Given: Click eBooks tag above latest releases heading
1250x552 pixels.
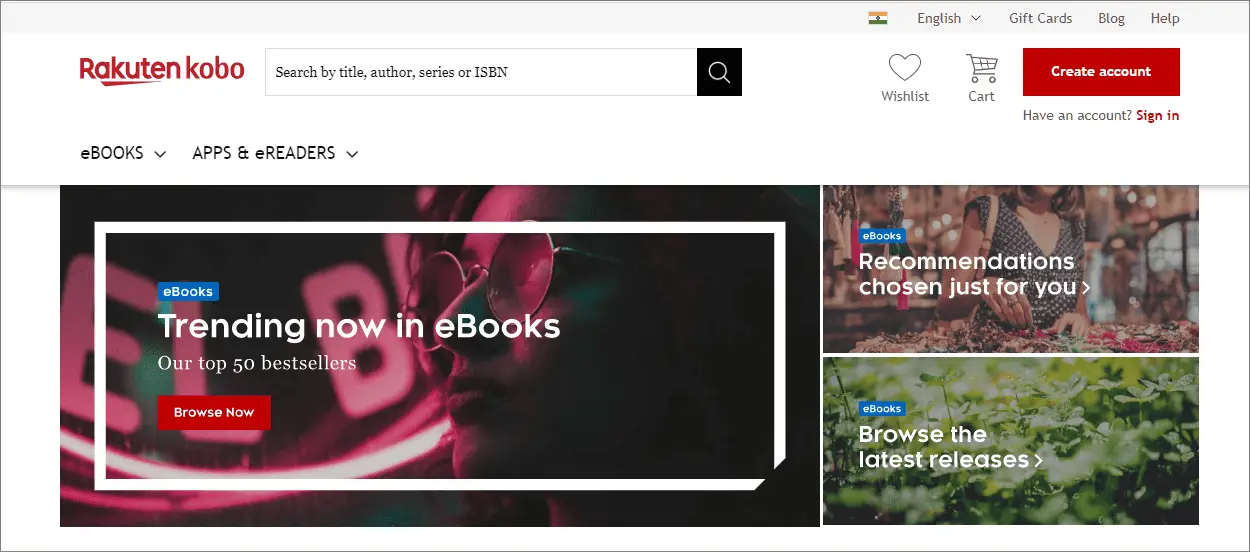Looking at the screenshot, I should 881,408.
